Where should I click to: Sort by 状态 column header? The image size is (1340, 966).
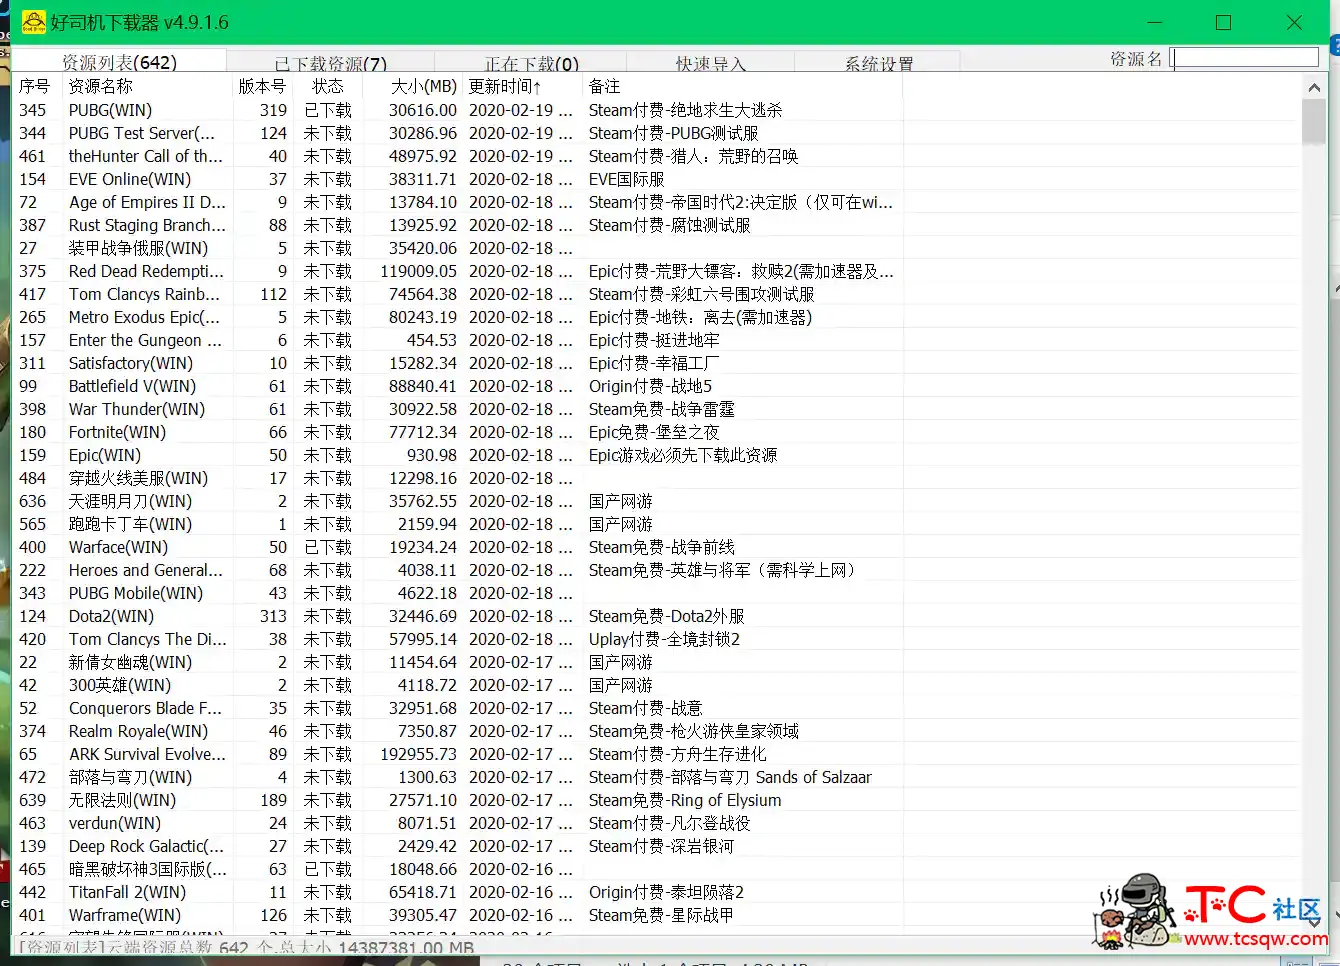[327, 87]
